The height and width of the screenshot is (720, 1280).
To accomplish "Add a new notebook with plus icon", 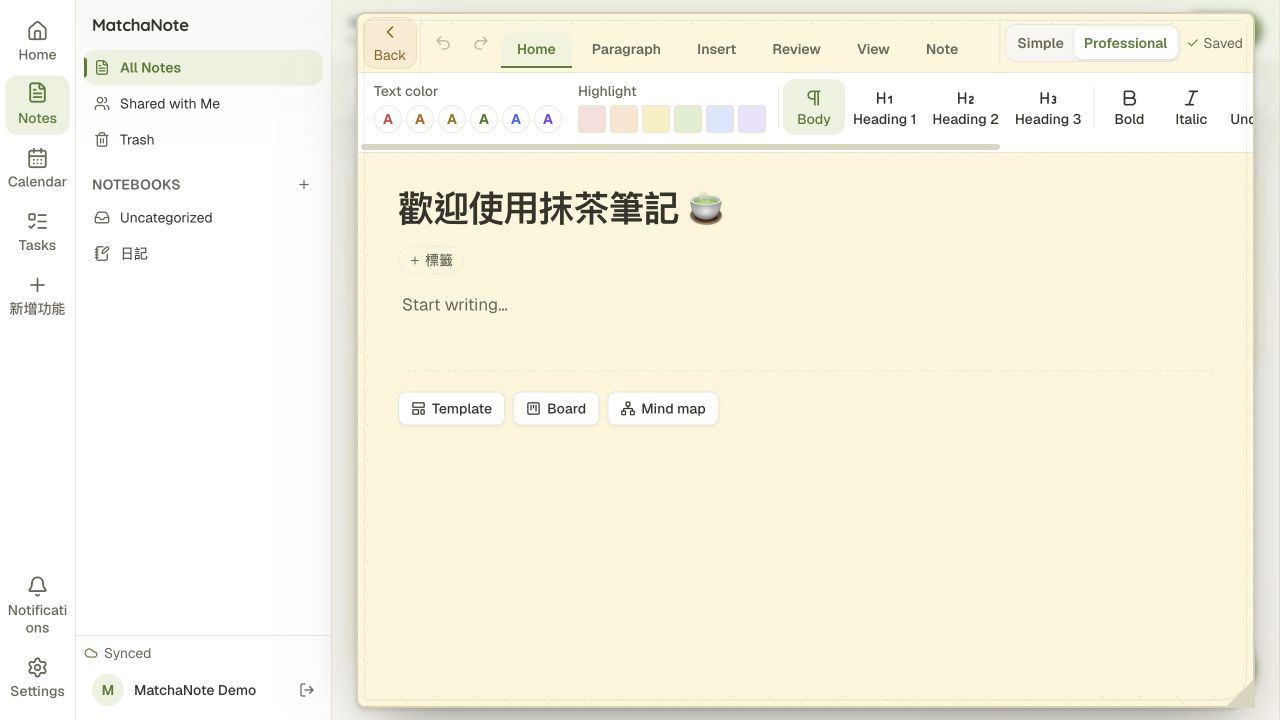I will pos(304,184).
